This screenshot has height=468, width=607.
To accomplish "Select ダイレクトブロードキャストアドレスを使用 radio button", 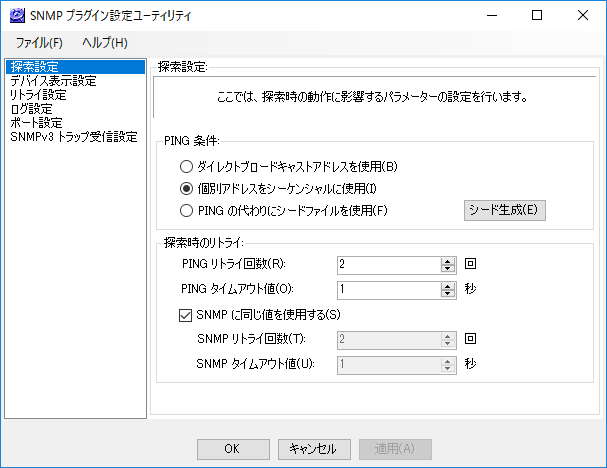I will pyautogui.click(x=186, y=167).
